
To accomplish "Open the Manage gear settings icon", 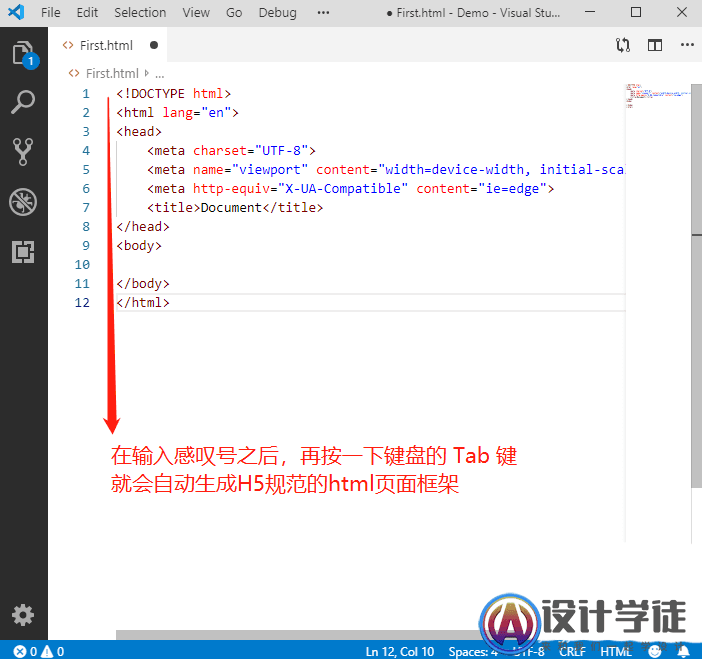I will (23, 615).
